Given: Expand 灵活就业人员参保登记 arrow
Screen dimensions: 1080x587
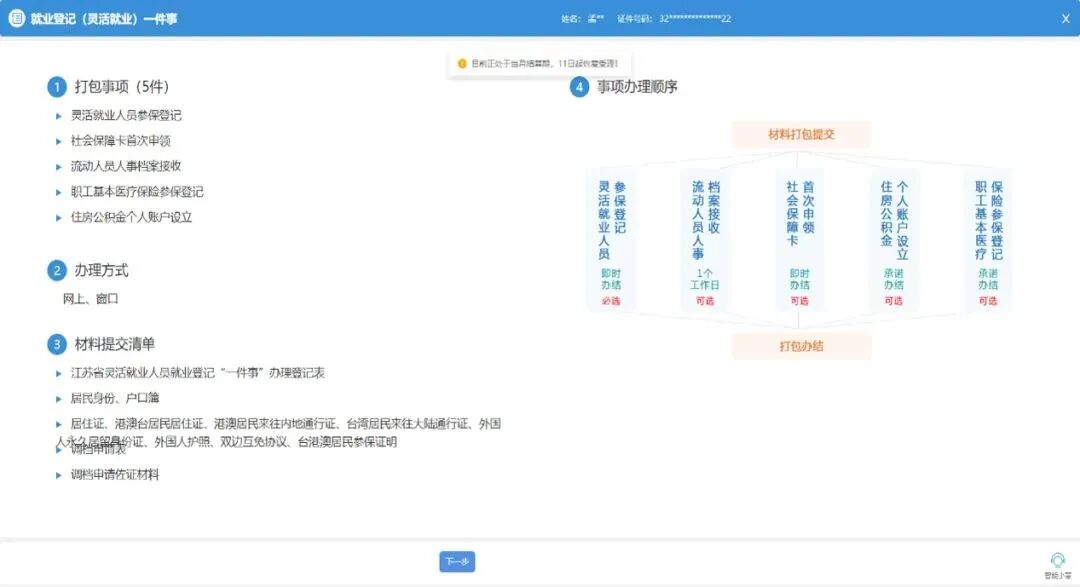Looking at the screenshot, I should pos(59,116).
